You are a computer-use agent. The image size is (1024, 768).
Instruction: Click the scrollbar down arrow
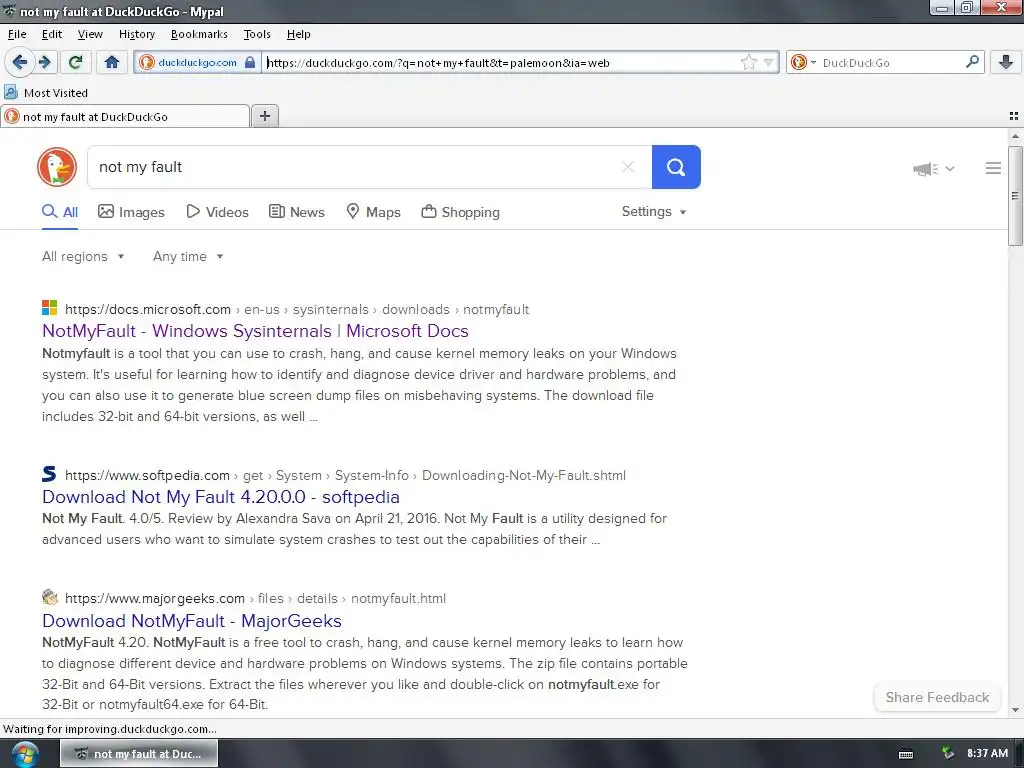(x=1015, y=710)
